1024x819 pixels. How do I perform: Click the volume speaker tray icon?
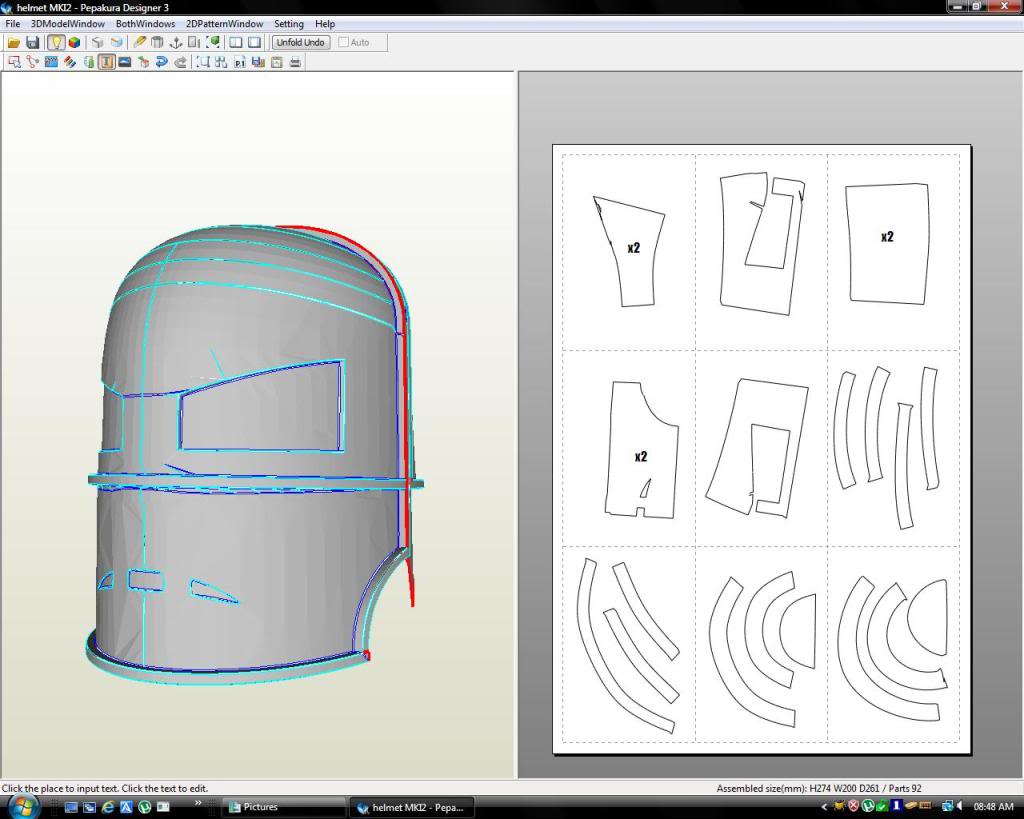960,807
